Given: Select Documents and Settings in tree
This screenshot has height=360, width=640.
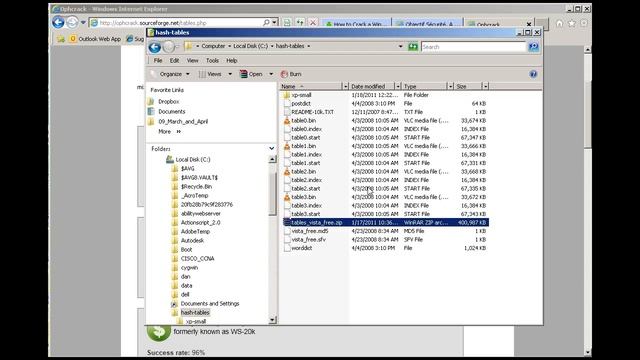Looking at the screenshot, I should tap(210, 304).
